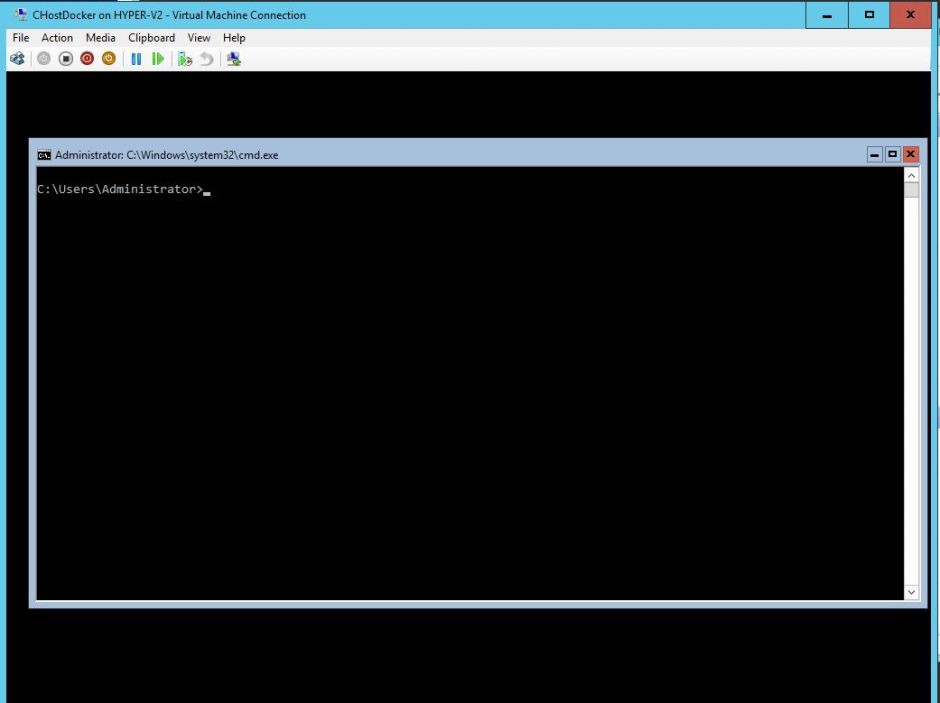The image size is (940, 703).
Task: Maximize the cmd.exe window
Action: point(892,154)
